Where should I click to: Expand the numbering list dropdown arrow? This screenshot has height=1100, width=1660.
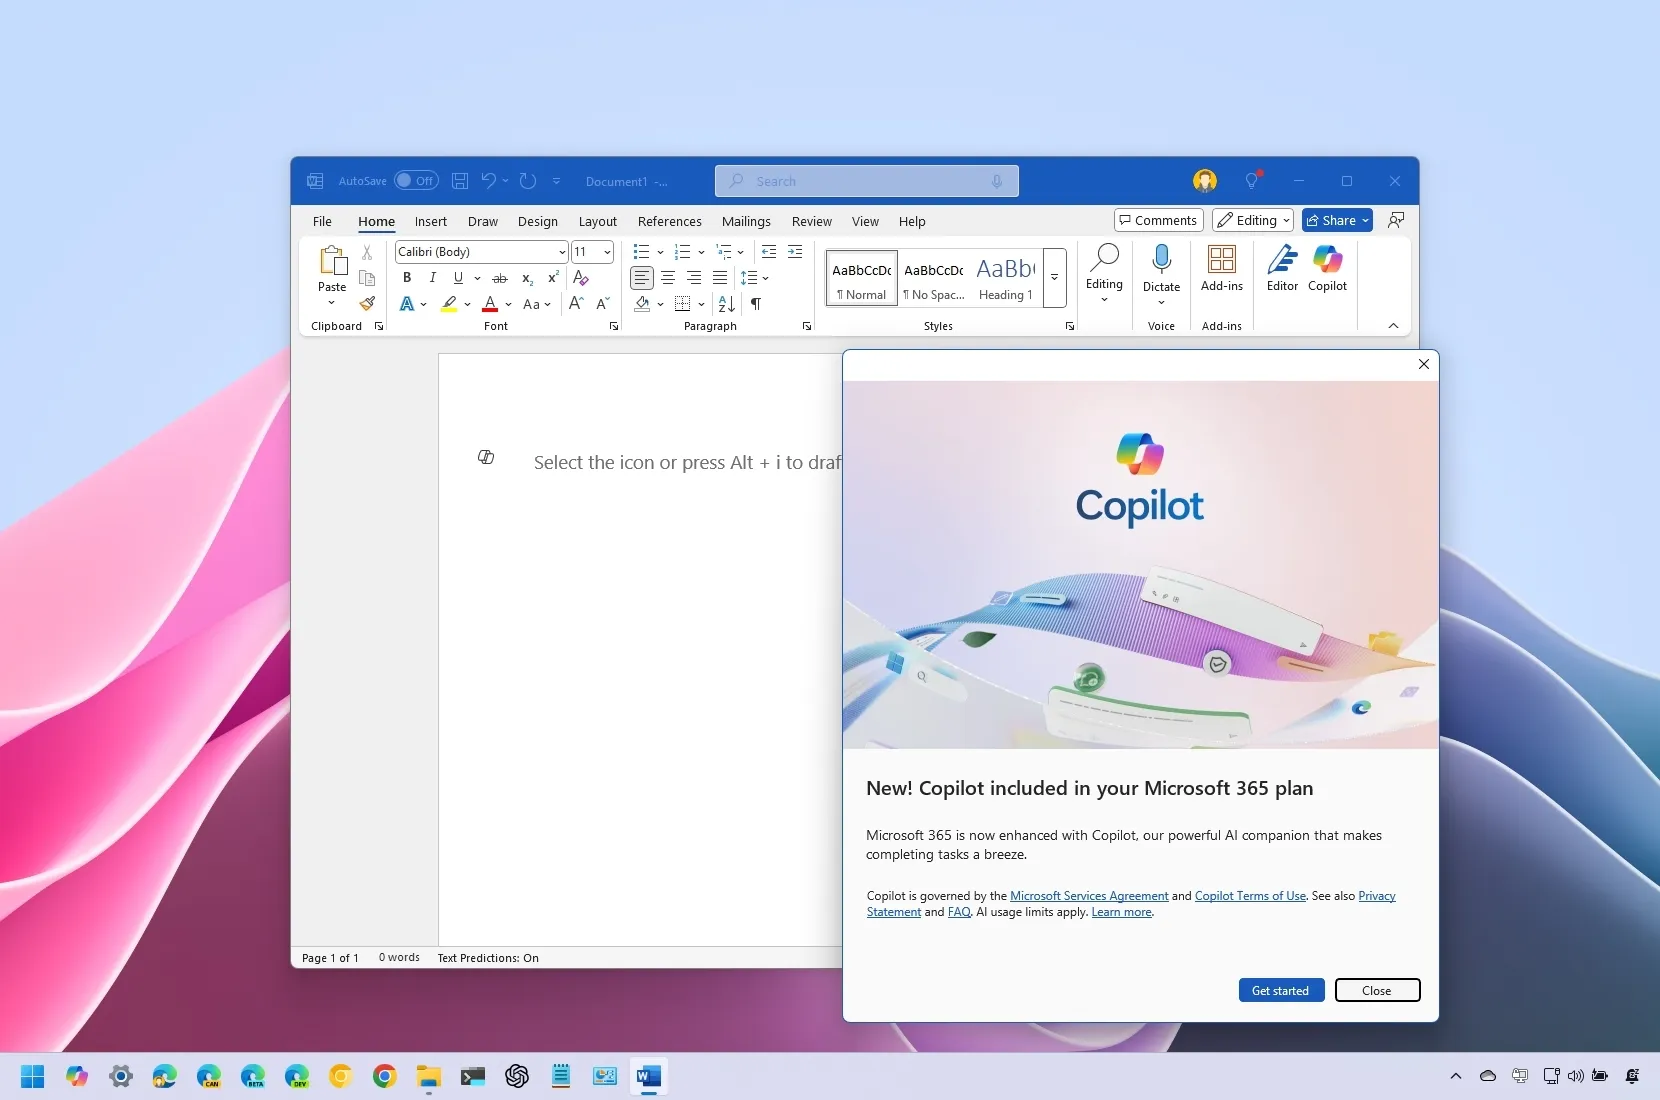pyautogui.click(x=701, y=252)
